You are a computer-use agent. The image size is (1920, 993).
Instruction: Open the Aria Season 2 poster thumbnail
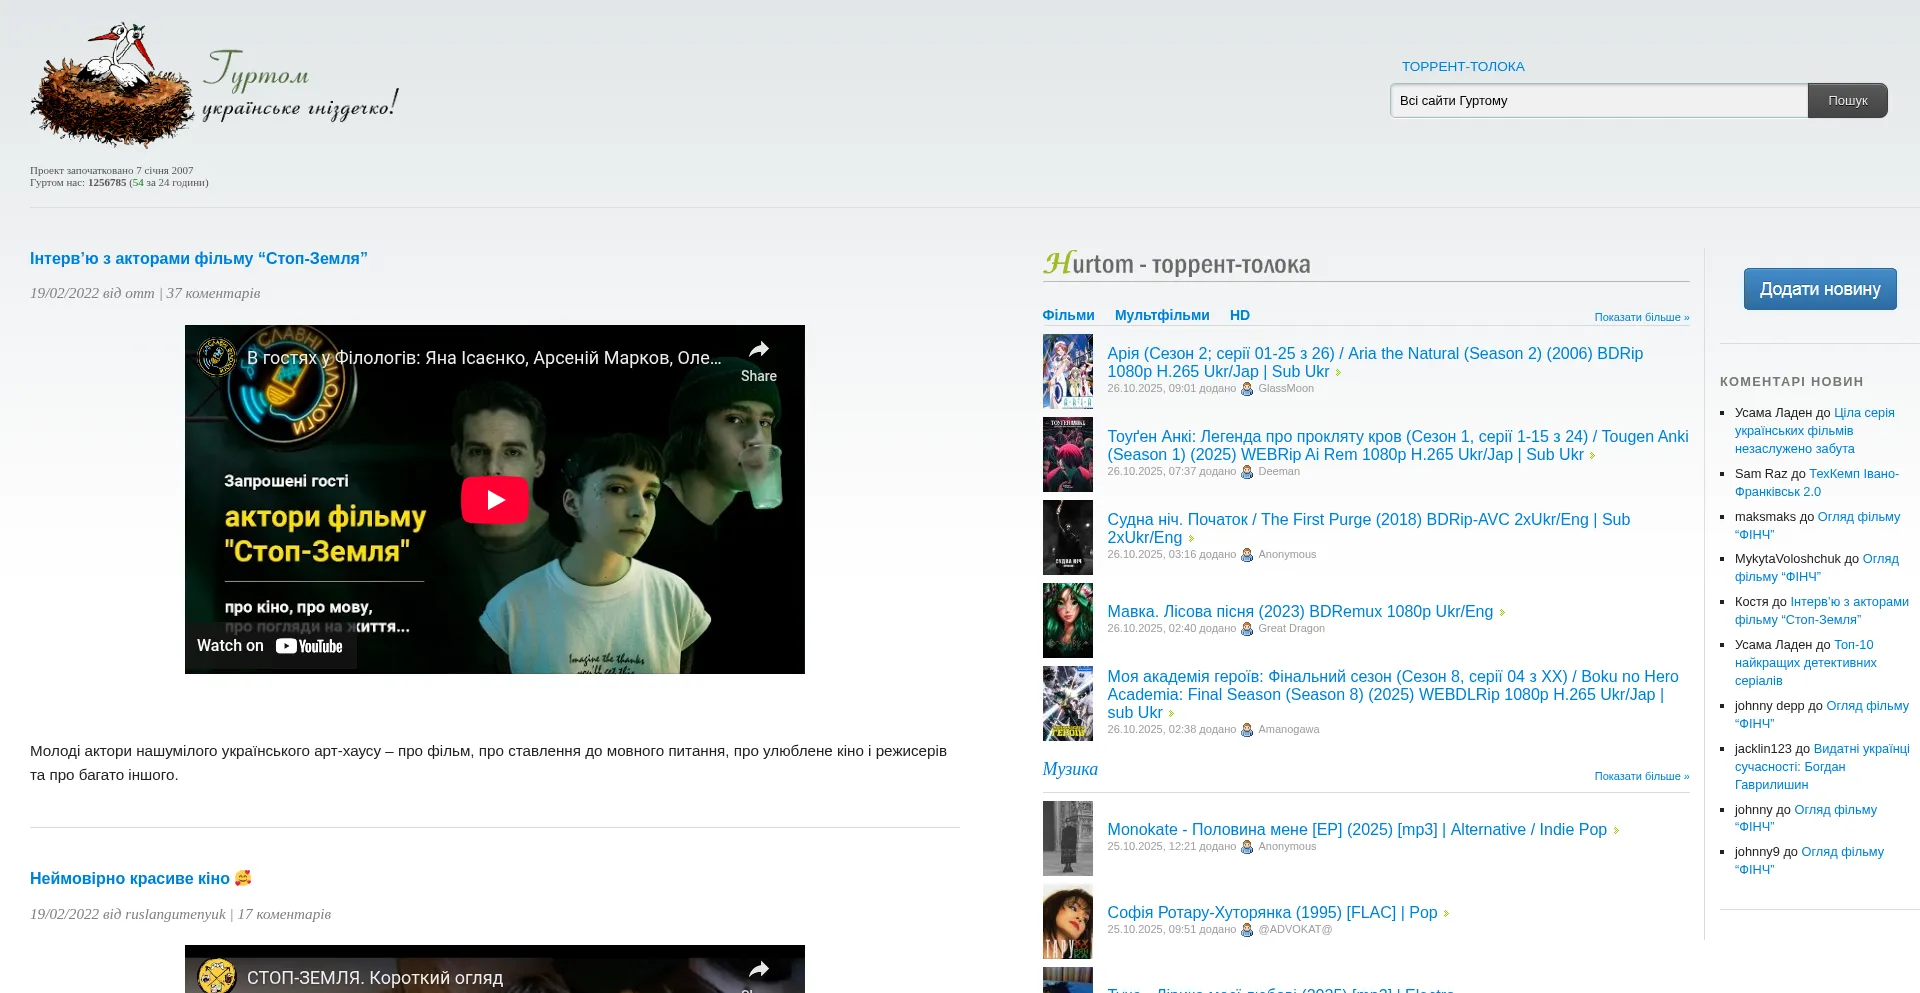1067,371
